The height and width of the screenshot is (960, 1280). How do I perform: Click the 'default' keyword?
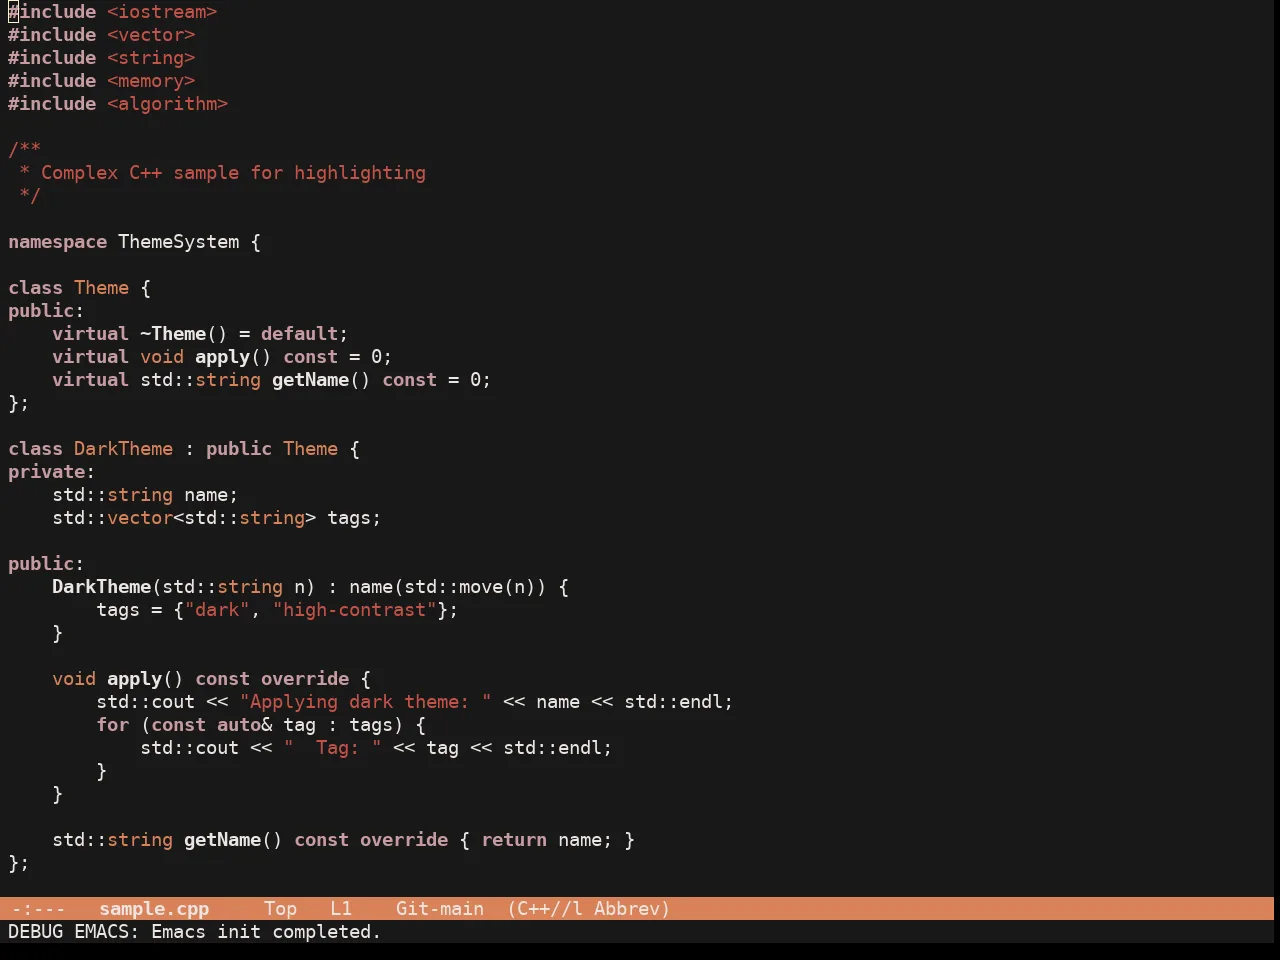(300, 334)
